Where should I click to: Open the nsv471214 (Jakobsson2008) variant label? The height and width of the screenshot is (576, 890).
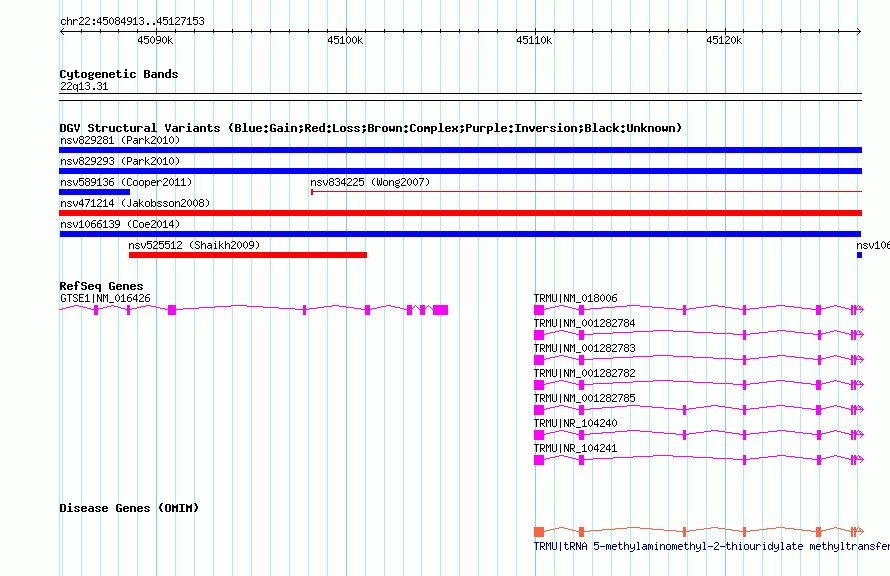point(135,203)
